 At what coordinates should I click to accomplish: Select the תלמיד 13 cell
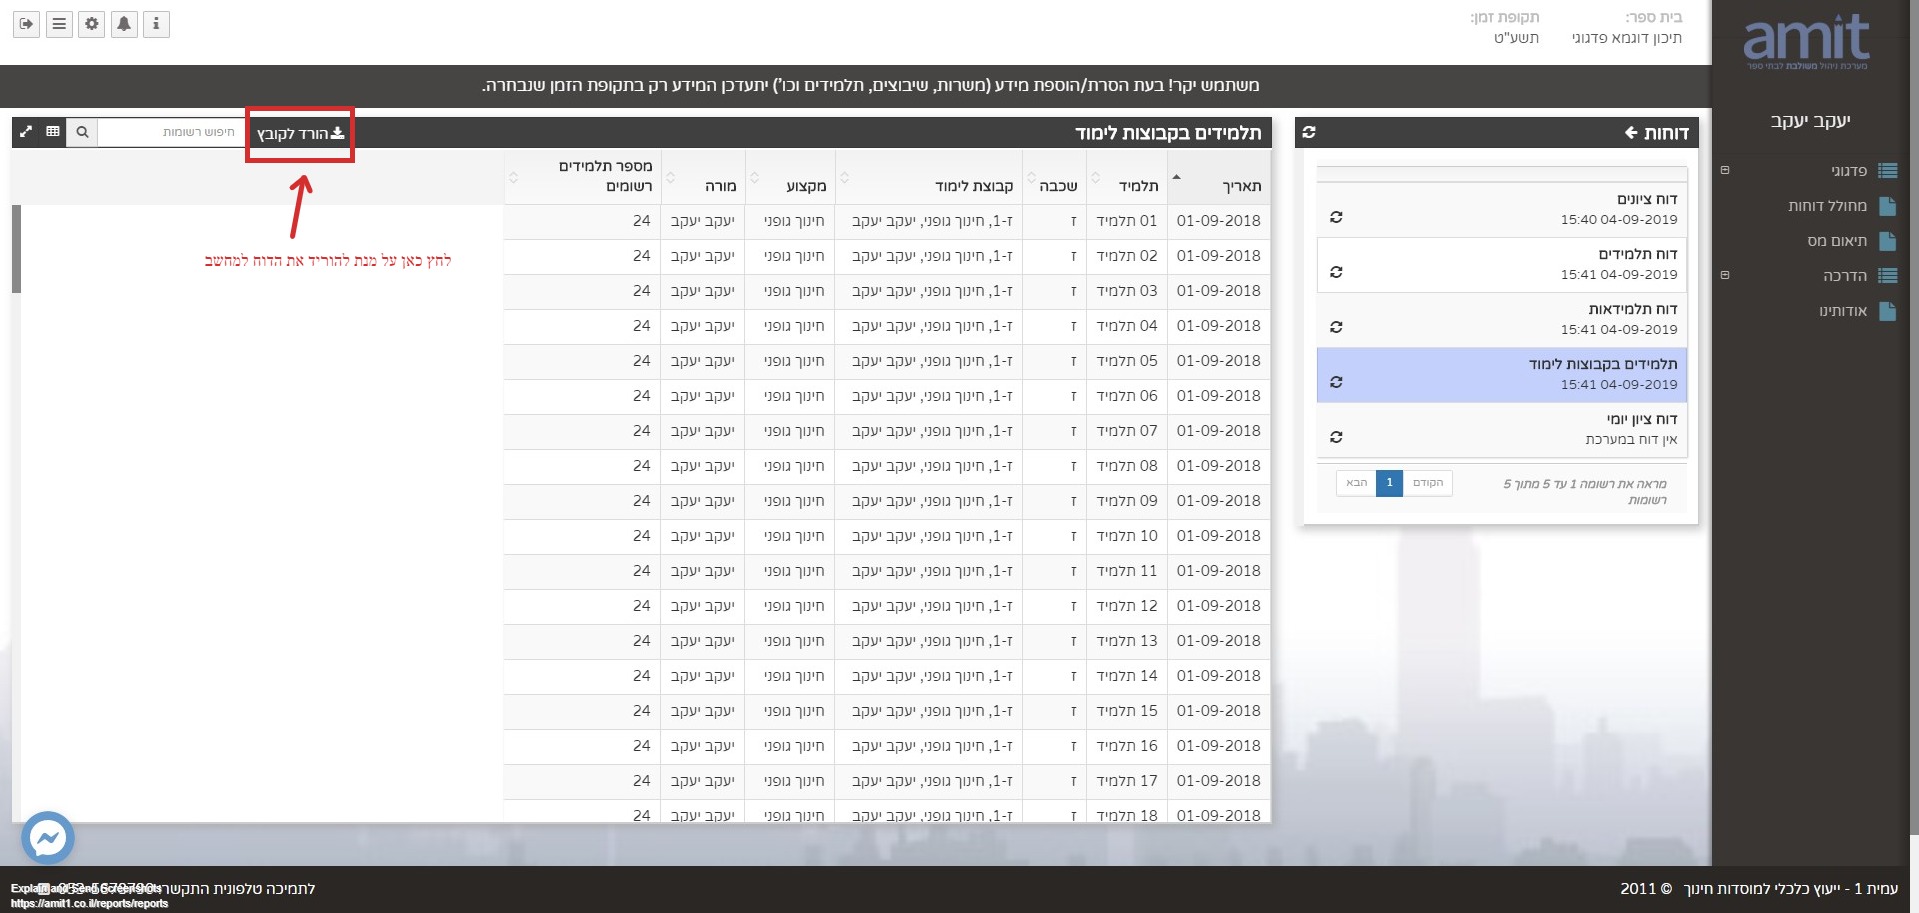tap(1127, 641)
